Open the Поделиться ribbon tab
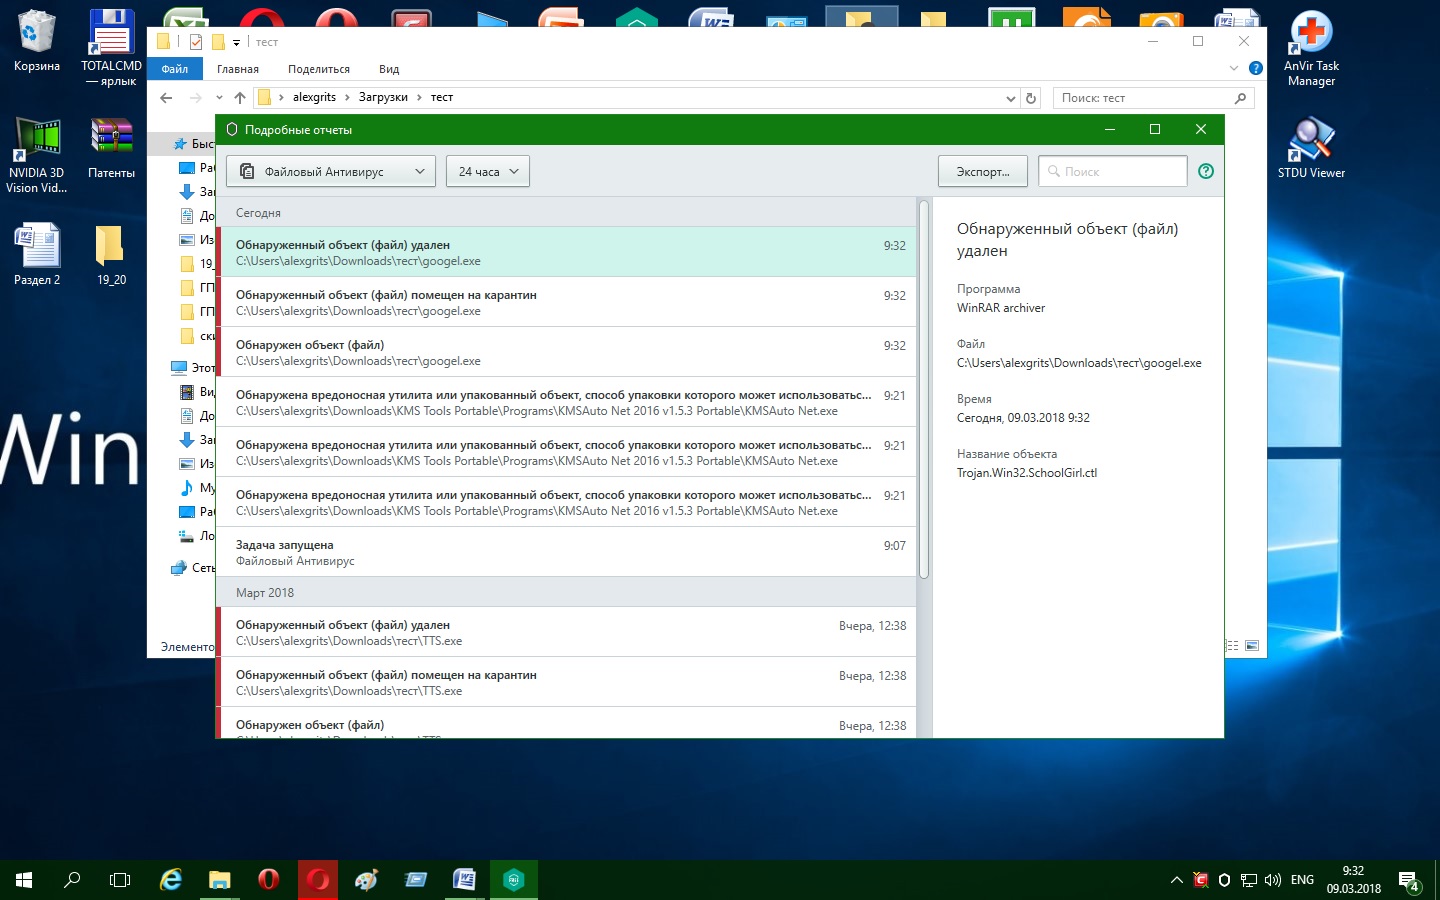This screenshot has width=1440, height=900. click(318, 69)
